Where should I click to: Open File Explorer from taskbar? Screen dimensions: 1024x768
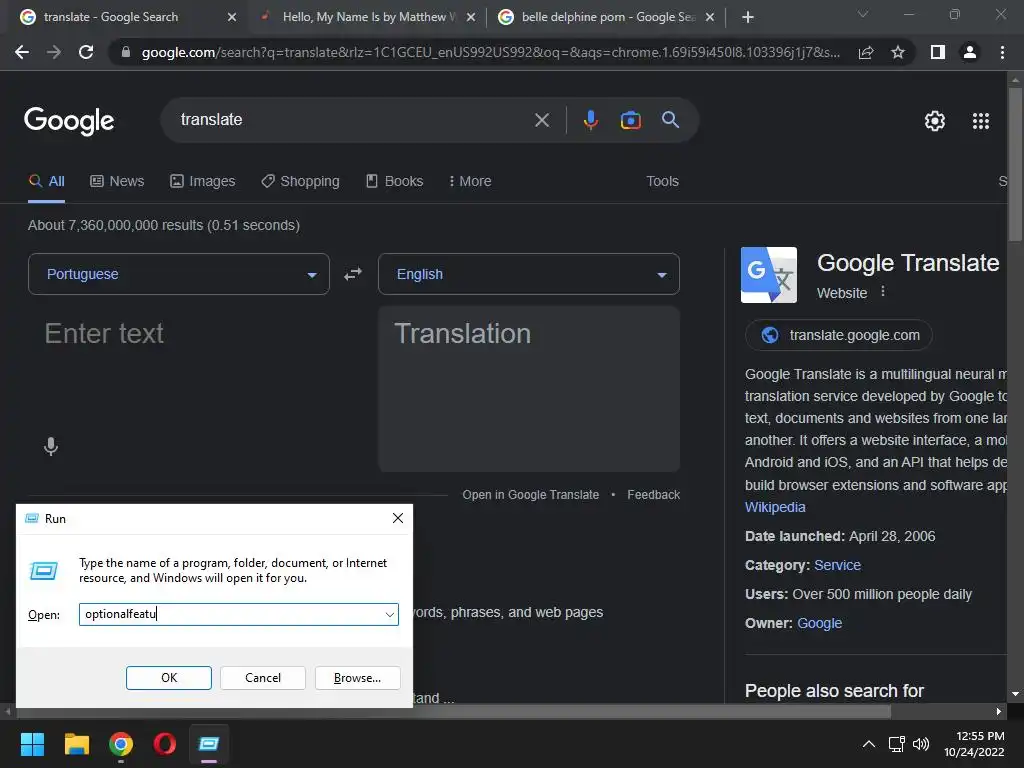click(76, 744)
